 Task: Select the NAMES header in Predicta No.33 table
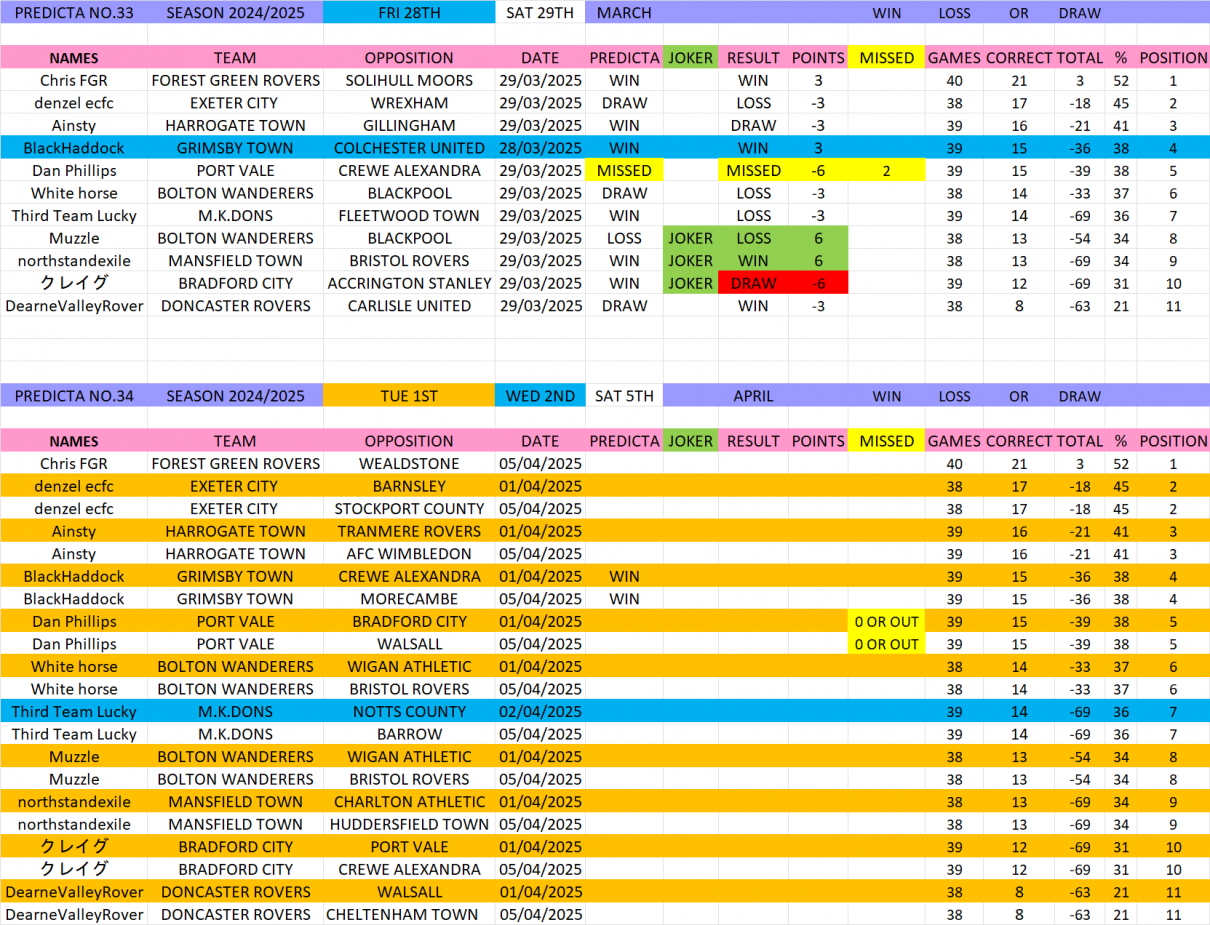pyautogui.click(x=74, y=58)
